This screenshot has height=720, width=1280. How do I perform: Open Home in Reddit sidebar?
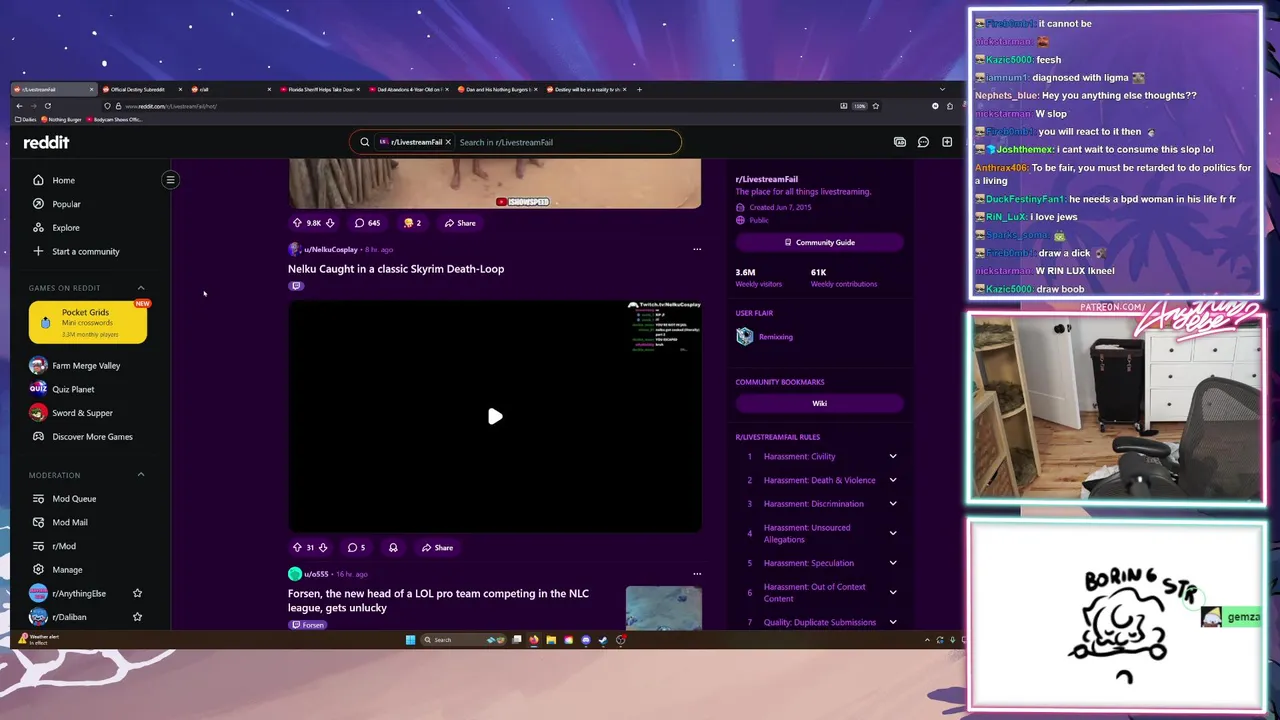point(63,180)
